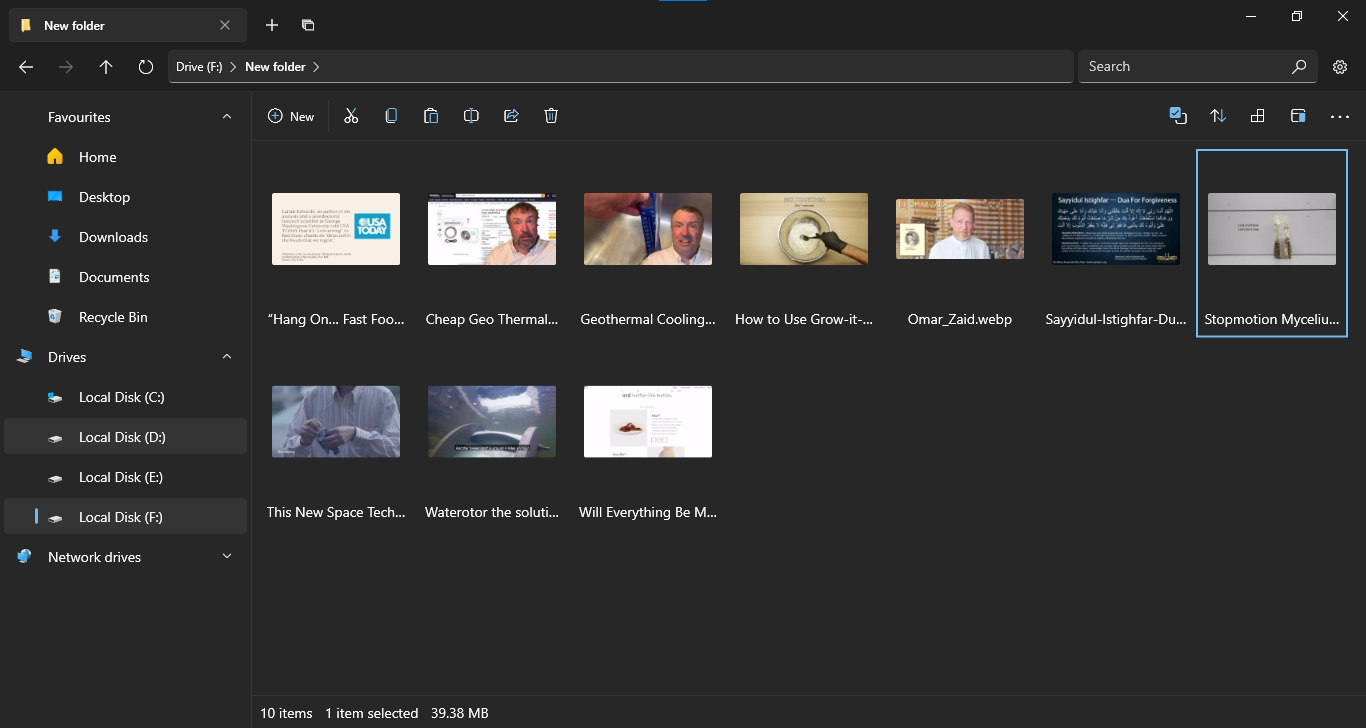
Task: Click the Drive (F:) breadcrumb
Action: (x=199, y=67)
